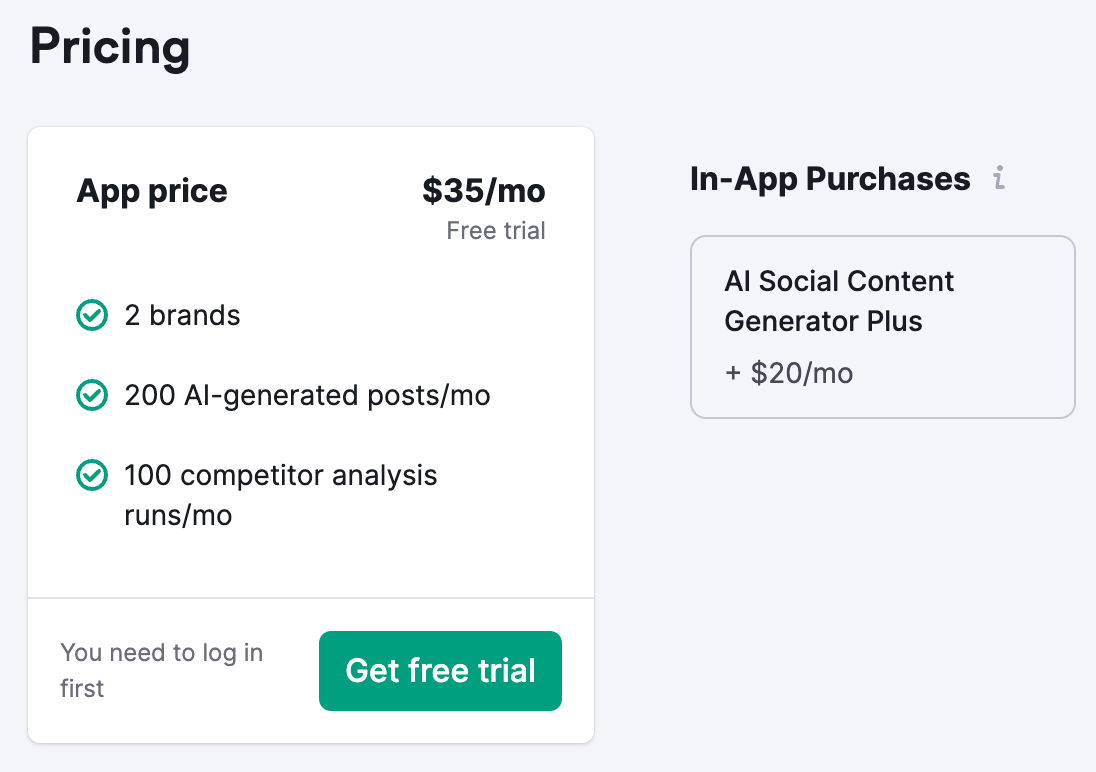Select the $35/mo price text
This screenshot has width=1096, height=772.
pyautogui.click(x=485, y=191)
